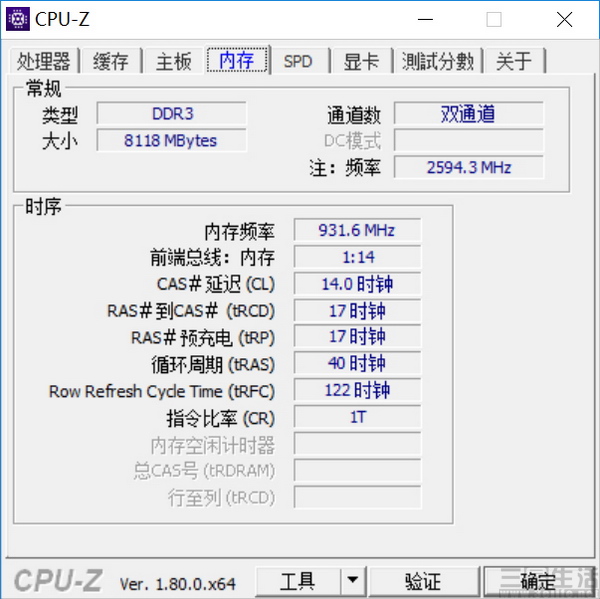Click the 40 时钟 tRAS value
Viewport: 600px width, 599px height.
pyautogui.click(x=357, y=363)
